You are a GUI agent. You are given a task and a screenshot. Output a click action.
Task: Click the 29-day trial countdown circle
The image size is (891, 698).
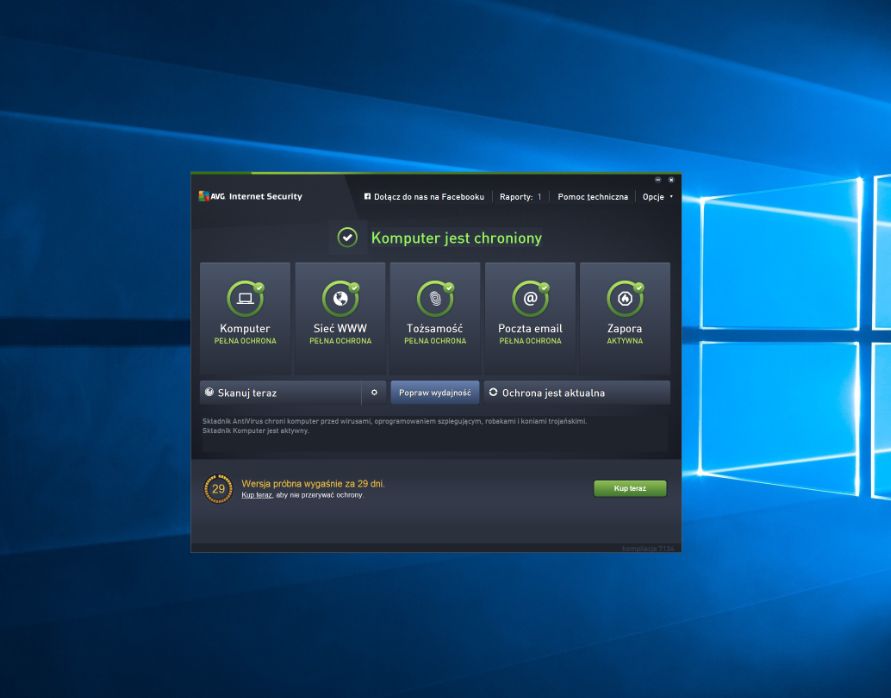pyautogui.click(x=218, y=489)
